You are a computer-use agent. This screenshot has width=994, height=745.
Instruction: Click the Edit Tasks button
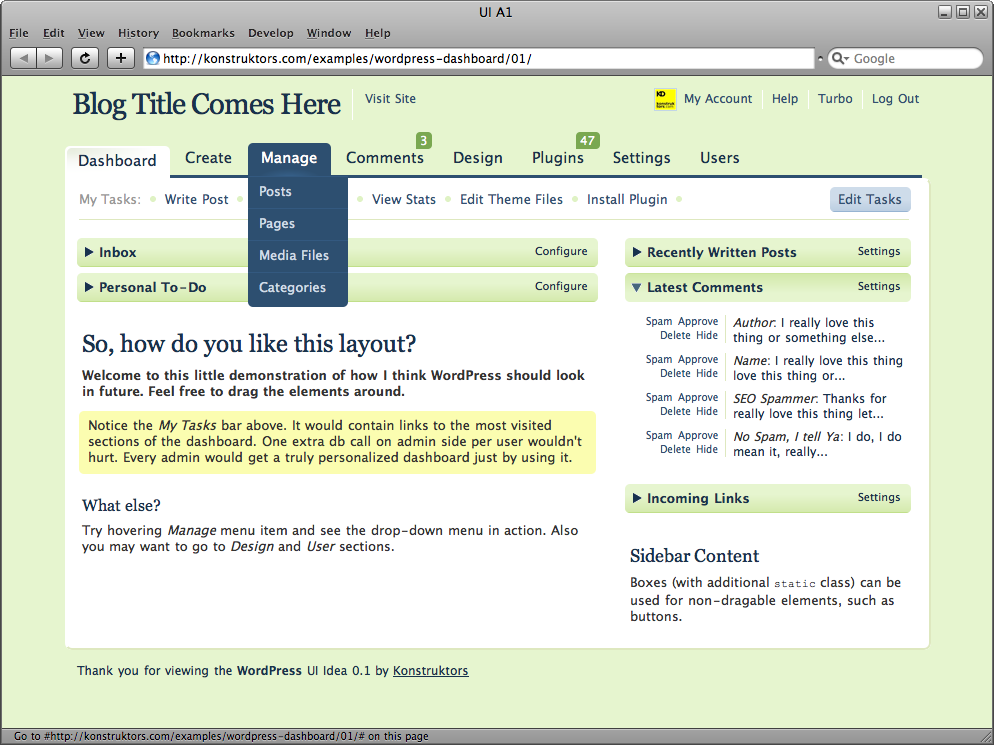870,199
